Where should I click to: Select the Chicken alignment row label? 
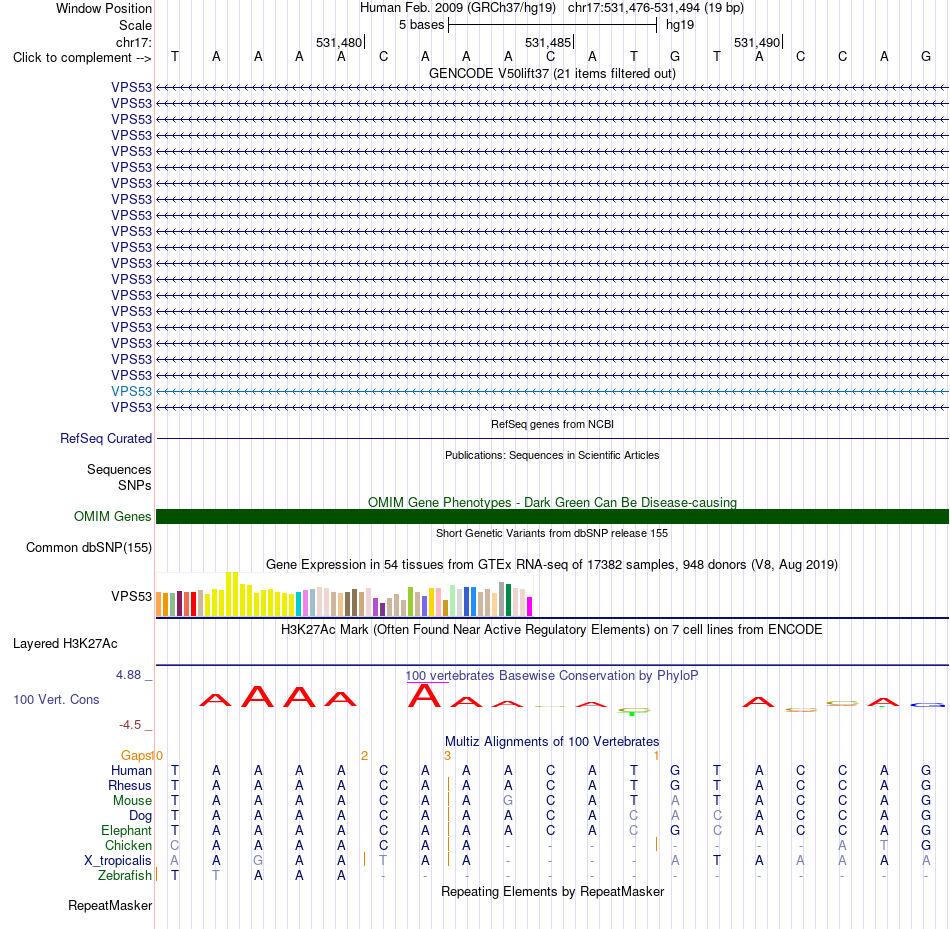128,845
